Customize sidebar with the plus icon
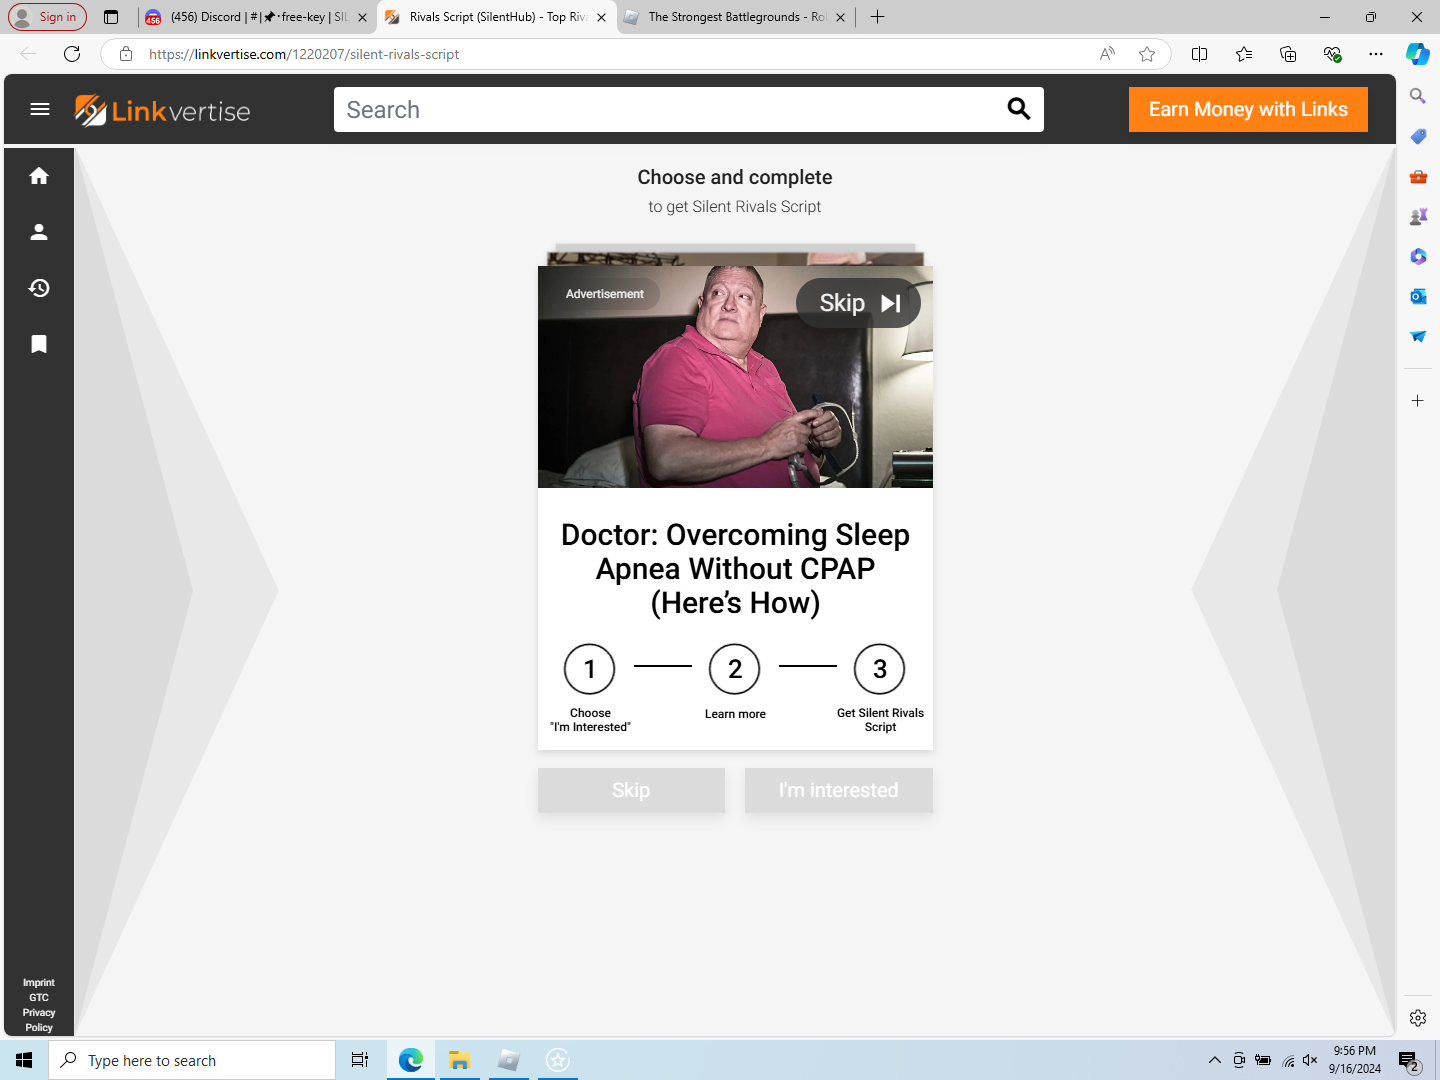Viewport: 1440px width, 1080px height. [x=1418, y=400]
